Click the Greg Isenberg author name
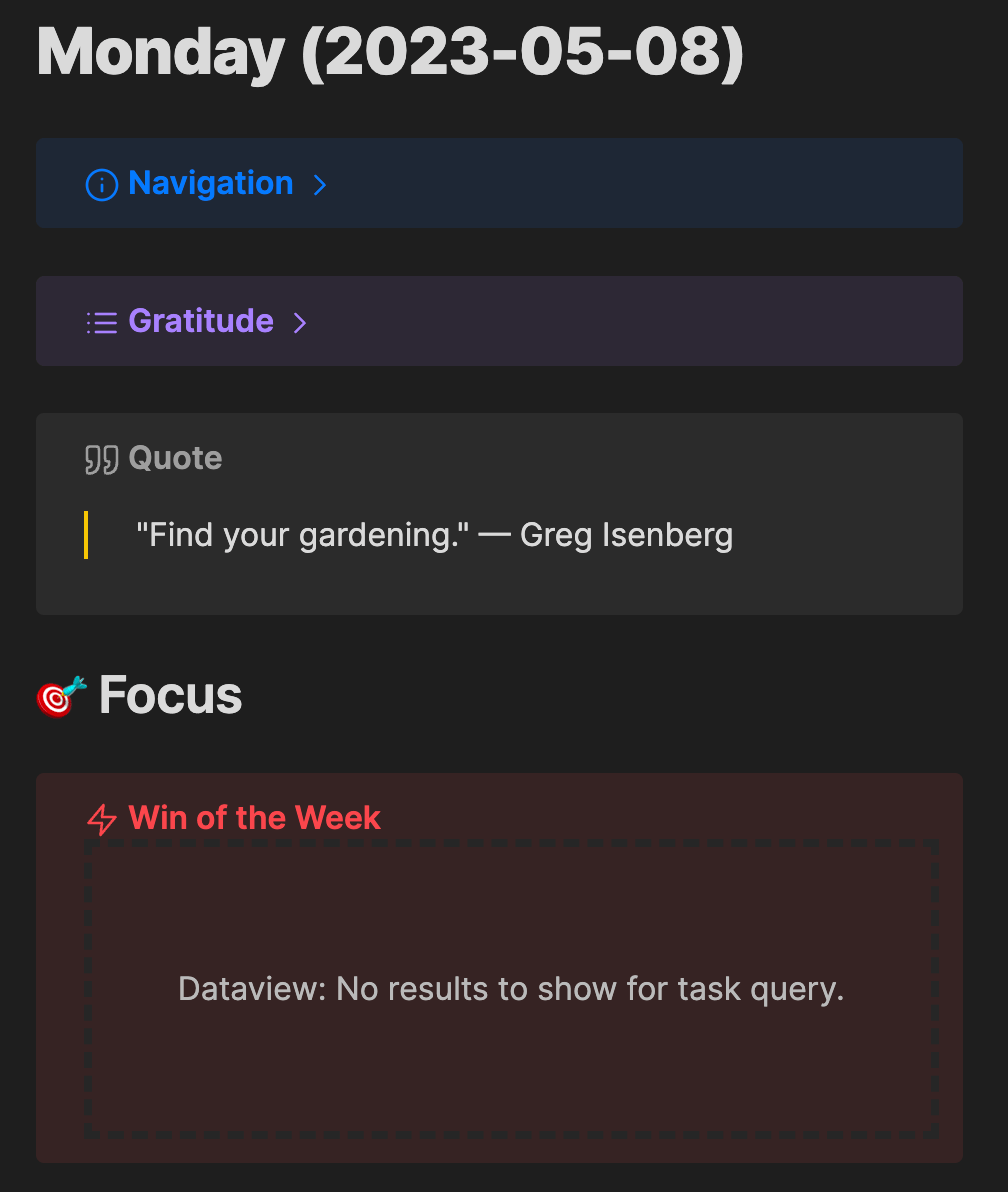This screenshot has width=1008, height=1192. point(626,535)
